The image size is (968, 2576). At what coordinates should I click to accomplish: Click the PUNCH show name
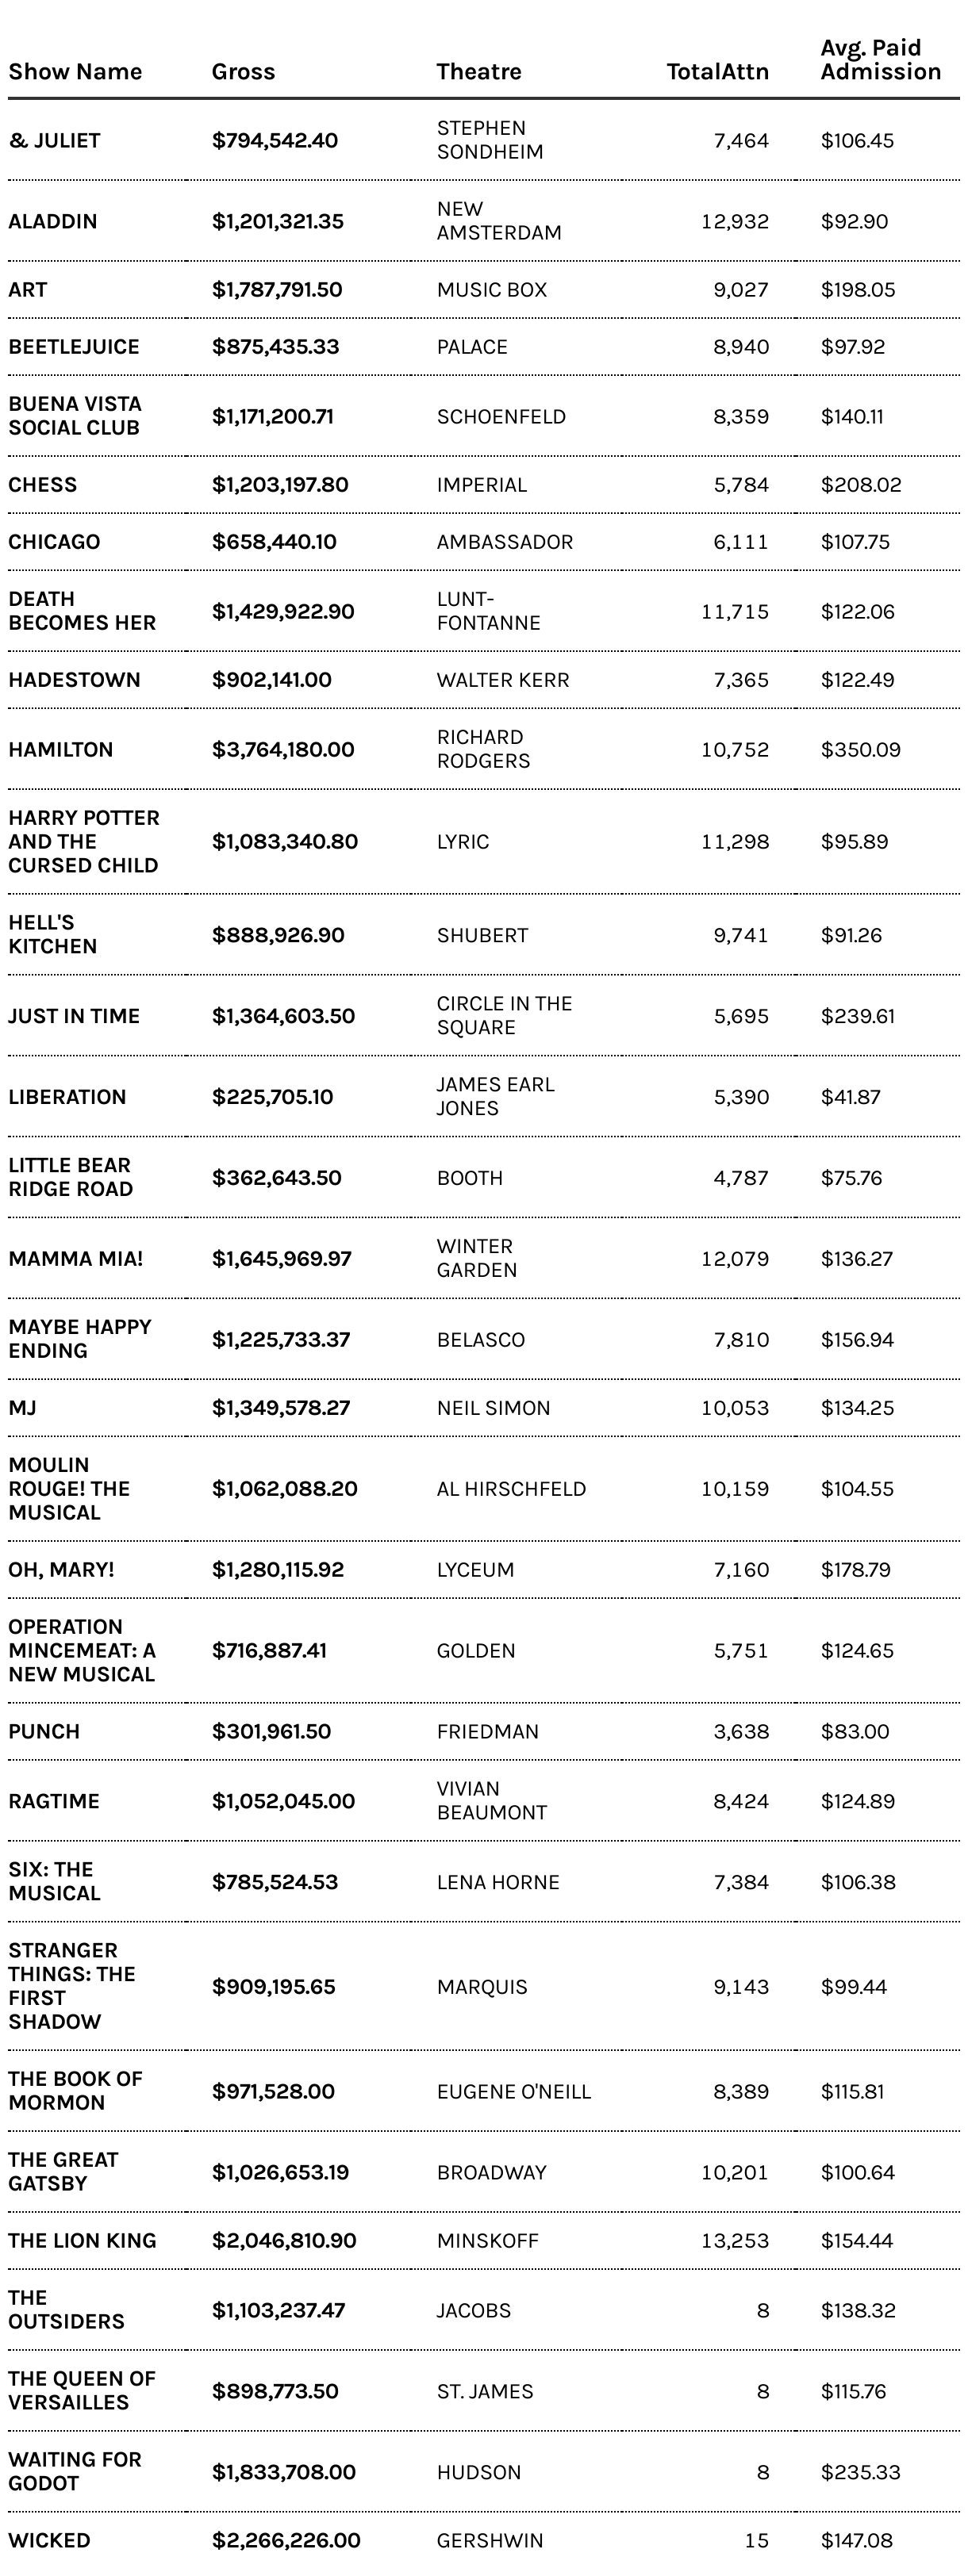44,1732
